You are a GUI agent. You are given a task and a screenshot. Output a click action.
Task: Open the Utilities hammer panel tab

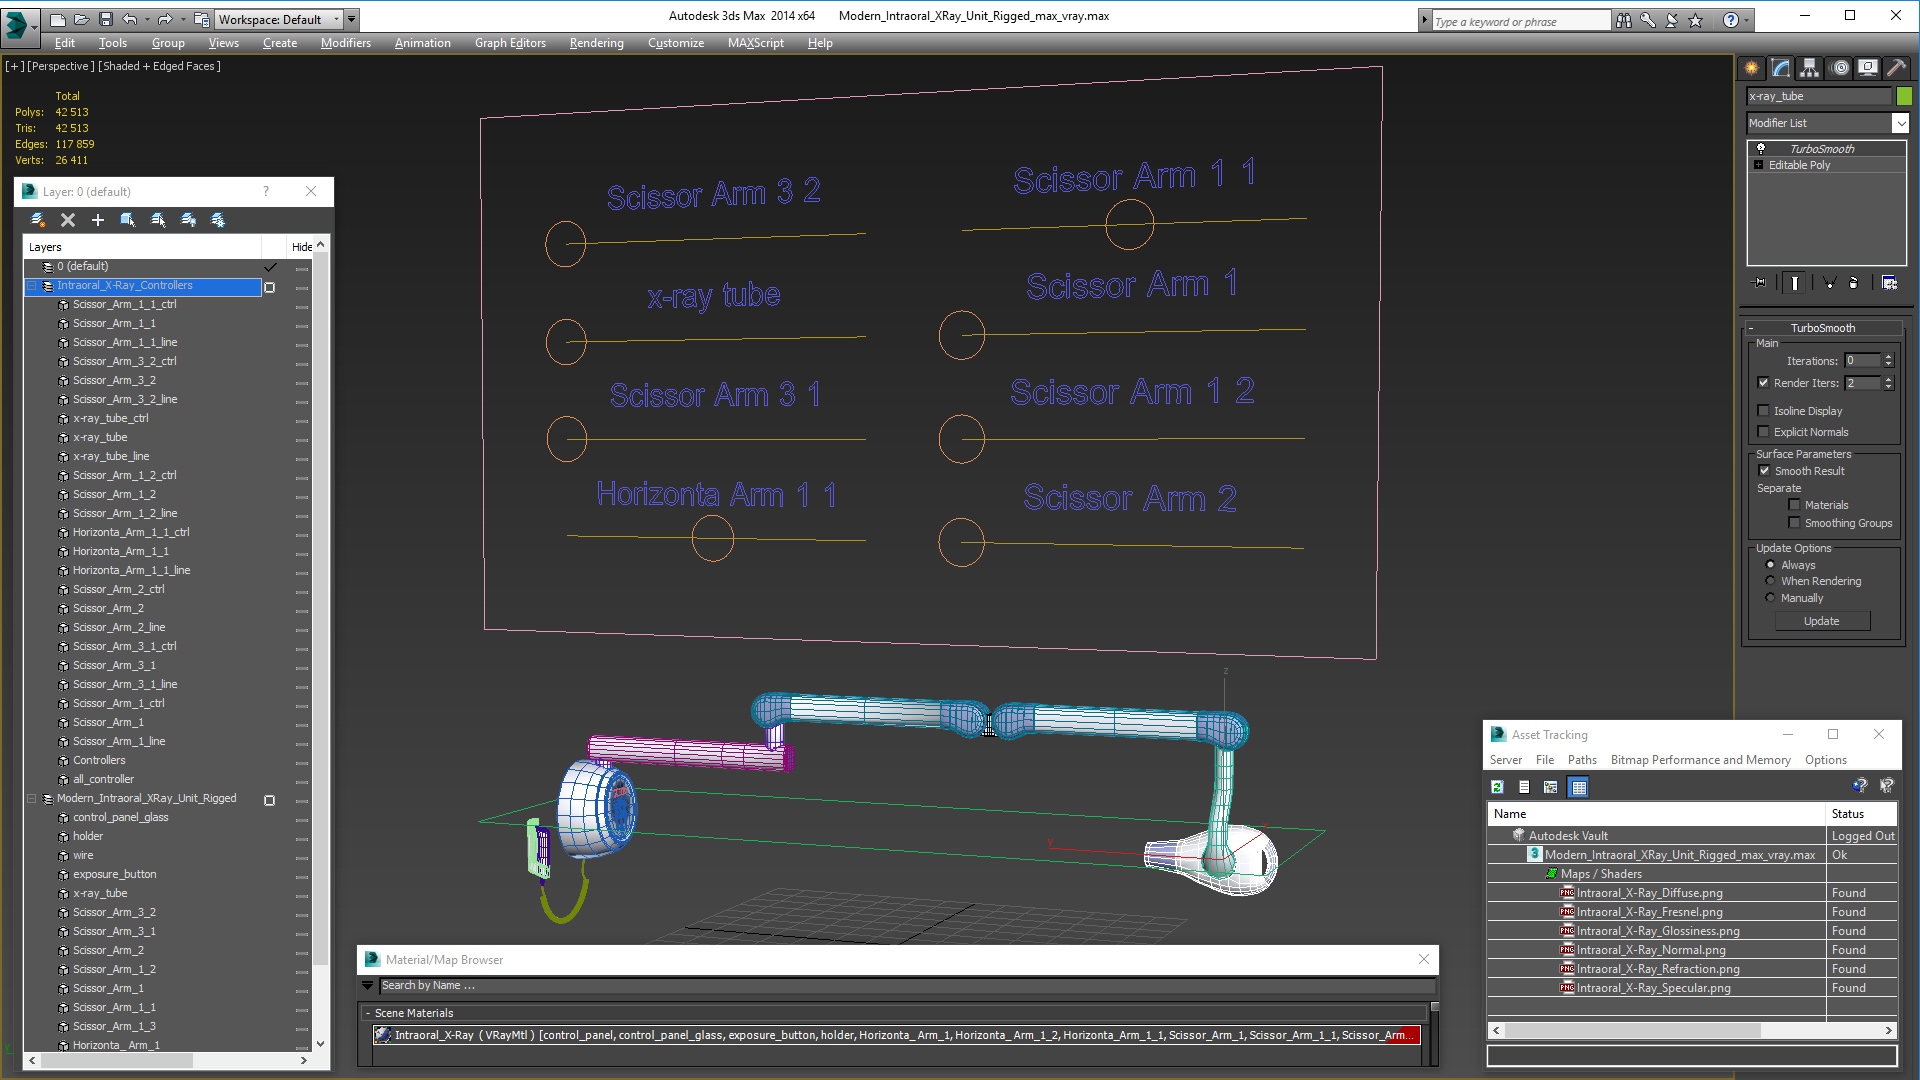[1896, 68]
